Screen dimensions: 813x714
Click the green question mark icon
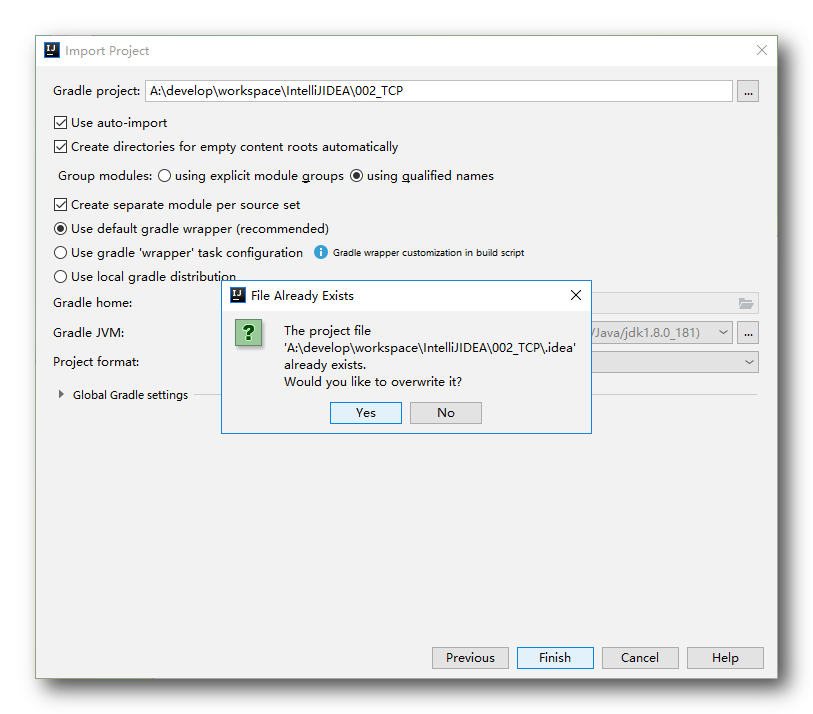pos(248,332)
